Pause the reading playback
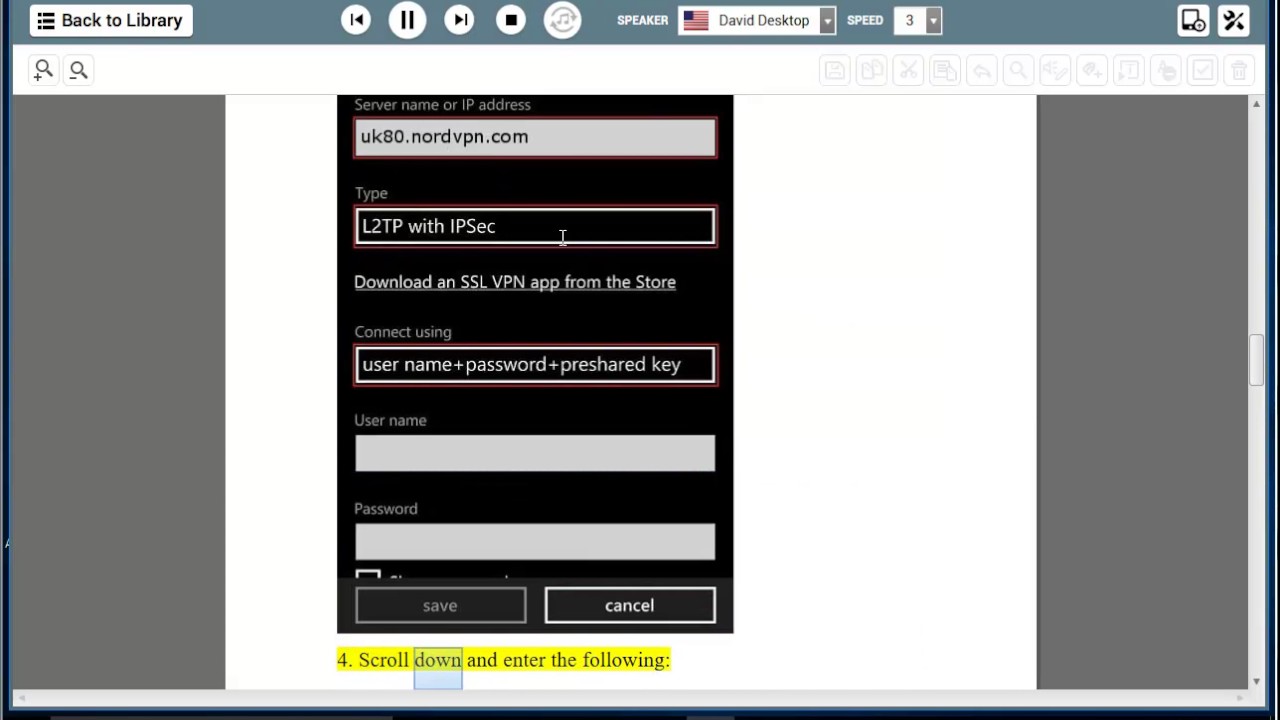Viewport: 1280px width, 720px height. click(x=407, y=20)
